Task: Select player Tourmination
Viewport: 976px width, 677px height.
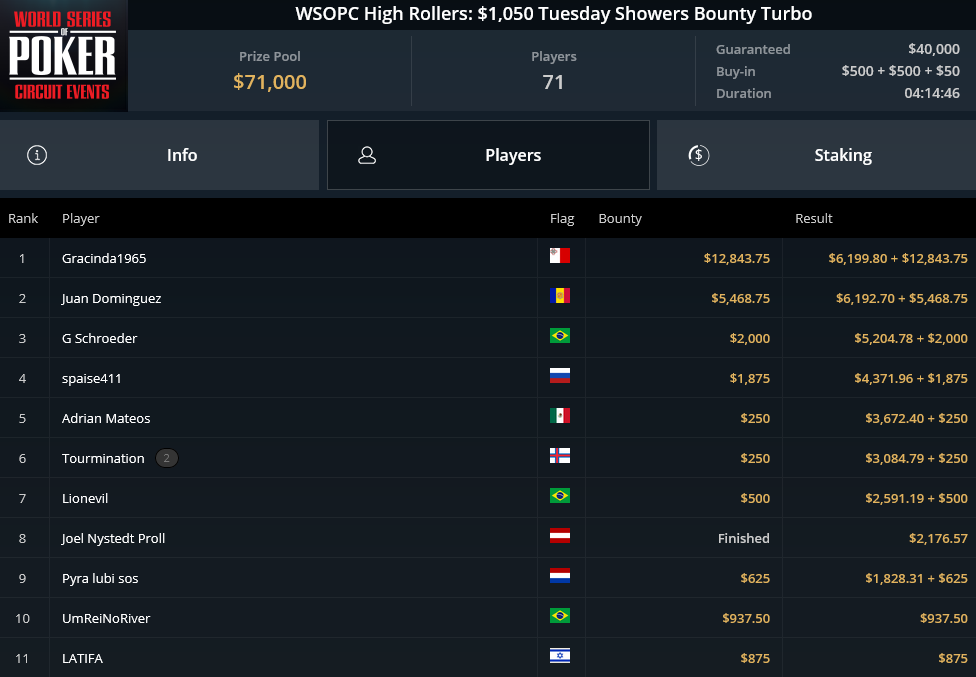Action: pos(103,459)
